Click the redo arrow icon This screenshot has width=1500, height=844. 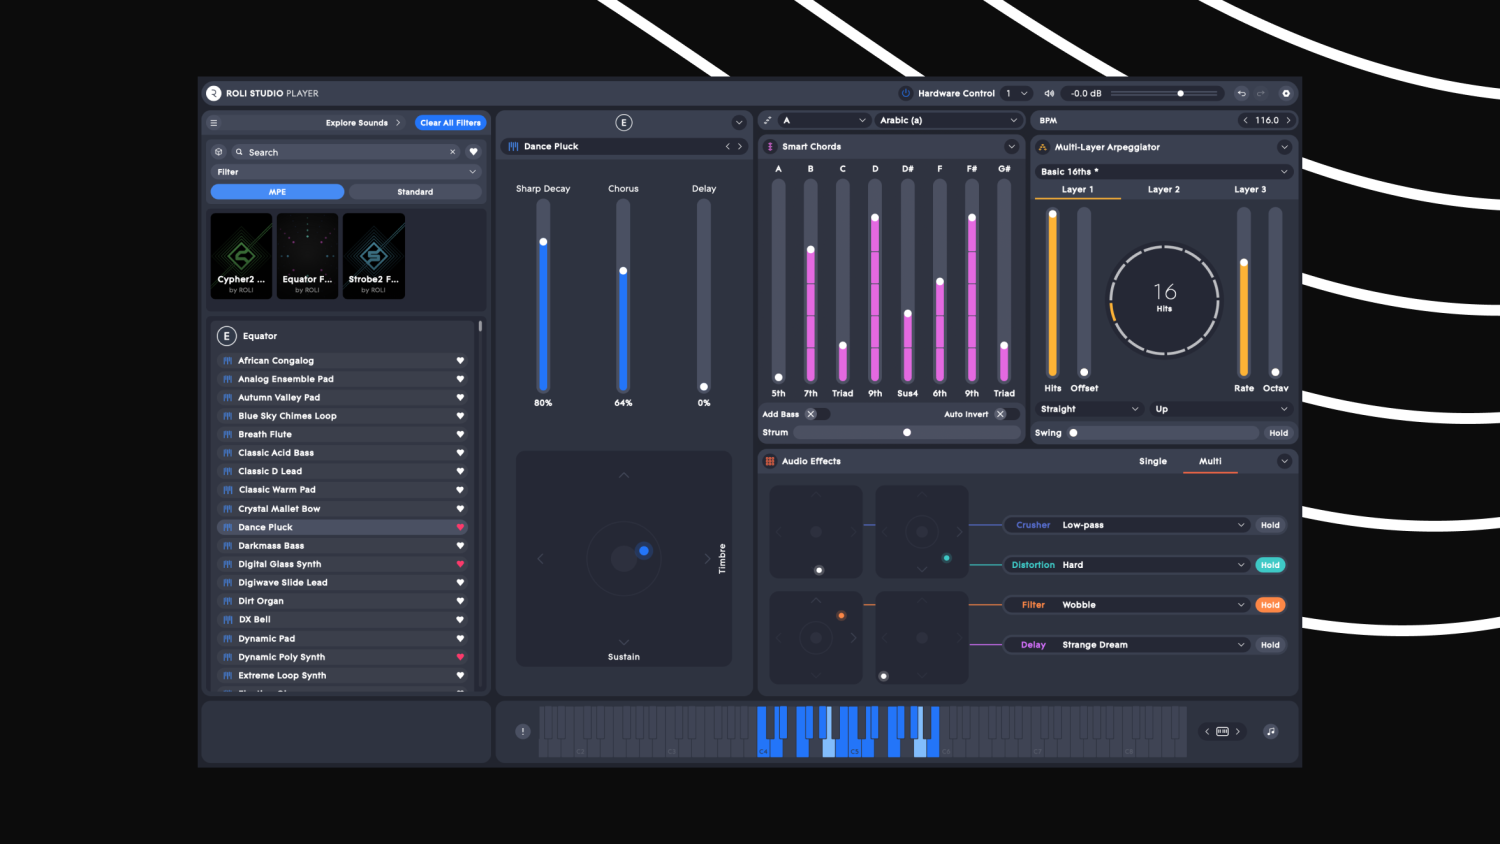pos(1261,93)
